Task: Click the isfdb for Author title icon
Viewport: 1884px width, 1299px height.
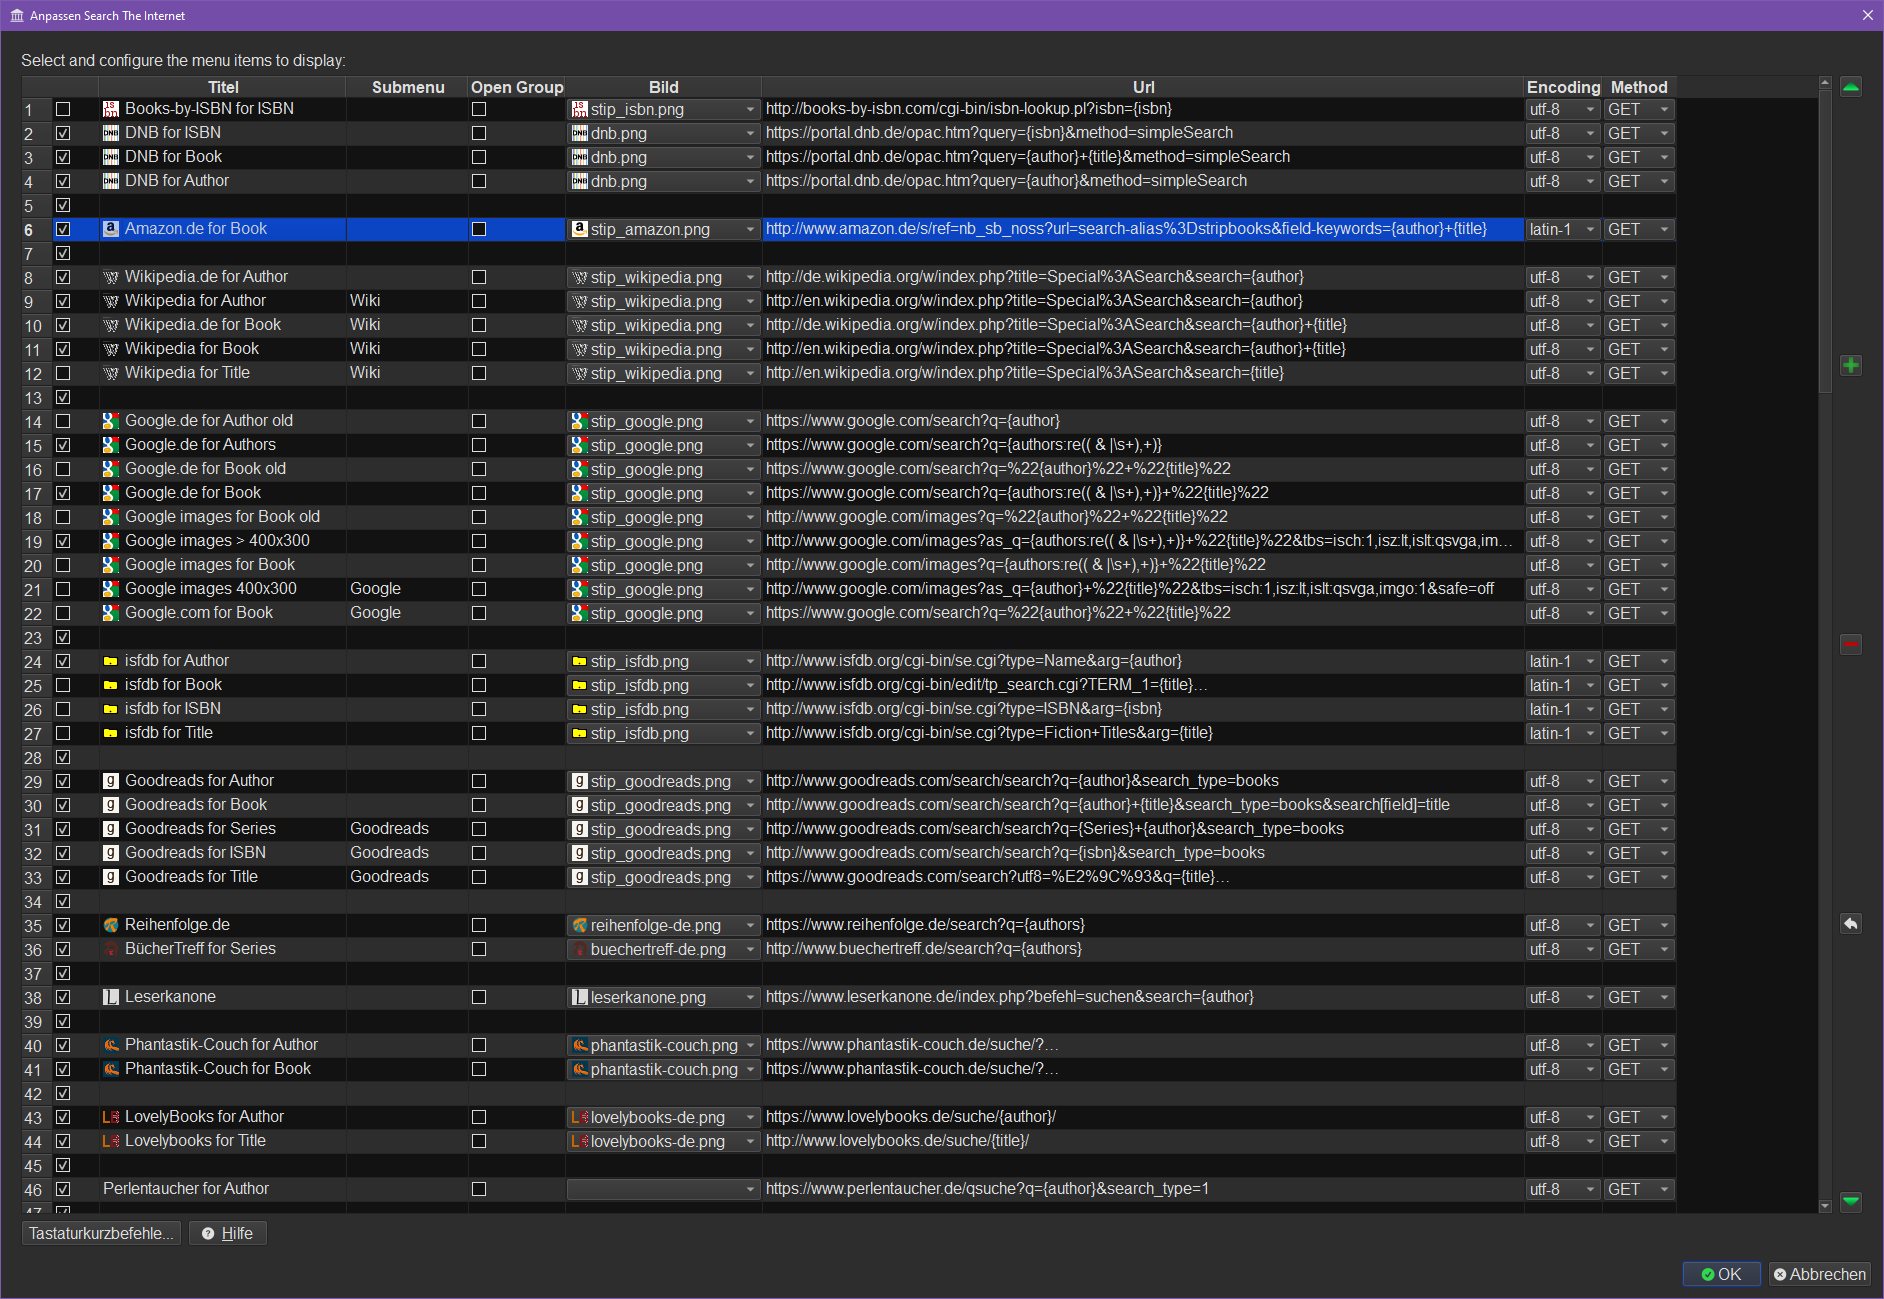Action: coord(111,661)
